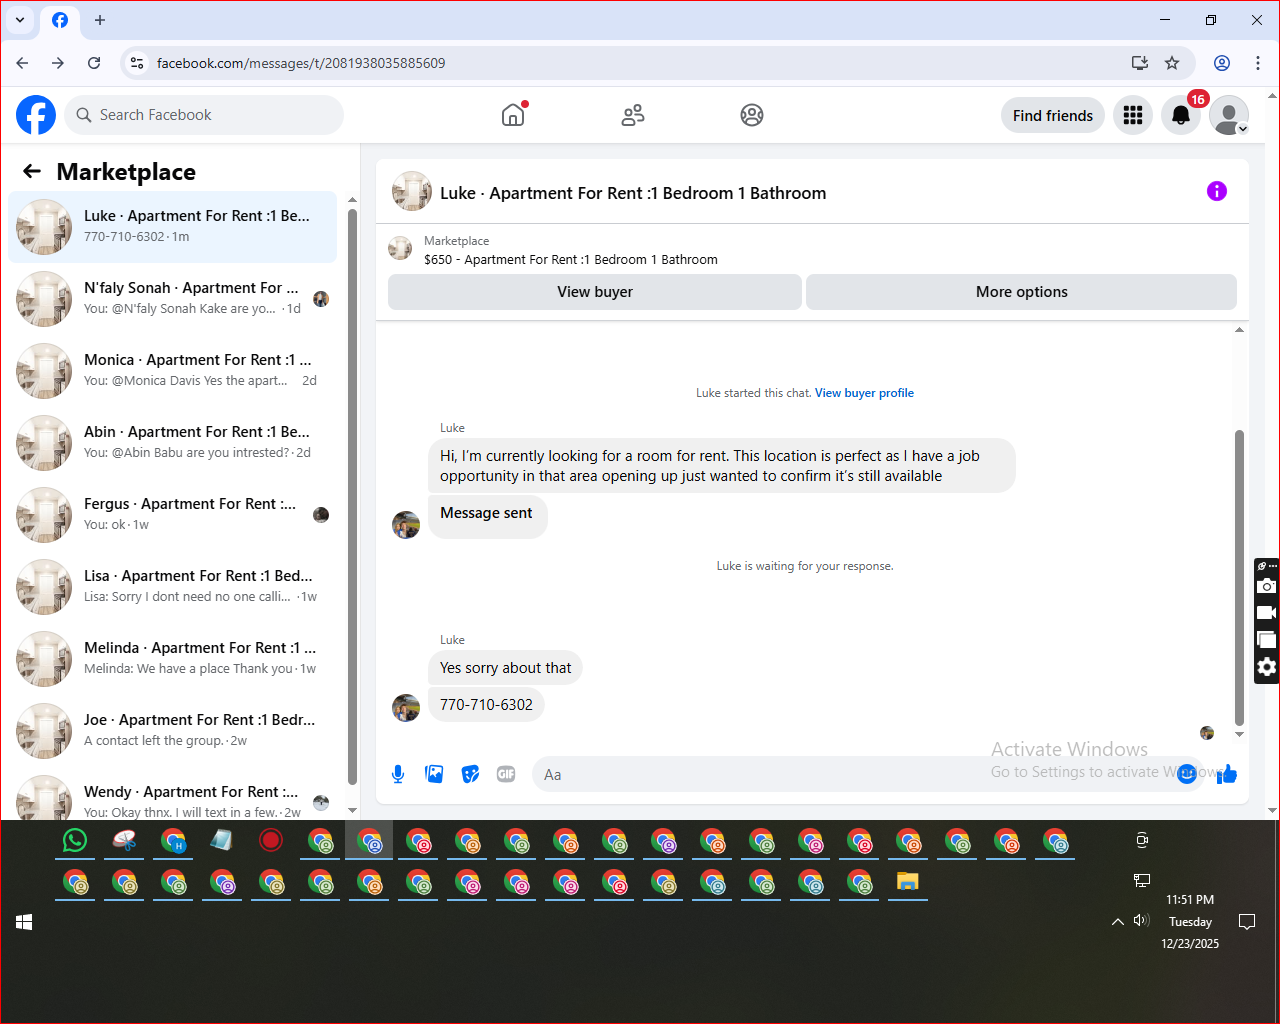This screenshot has width=1280, height=1024.
Task: Expand the tab search dropdown arrow
Action: coord(20,20)
